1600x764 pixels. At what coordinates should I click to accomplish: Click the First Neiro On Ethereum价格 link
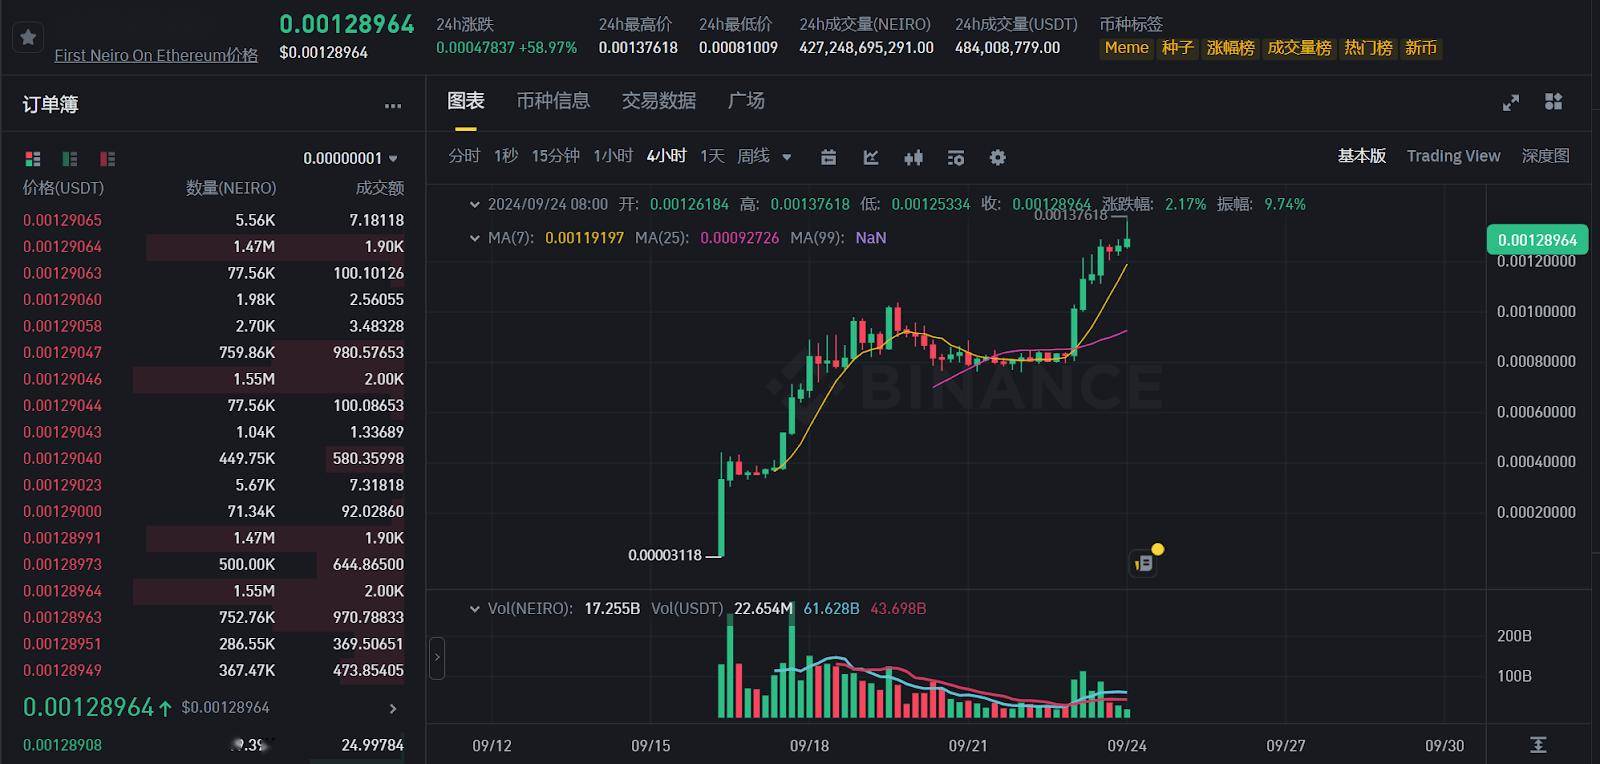coord(156,55)
